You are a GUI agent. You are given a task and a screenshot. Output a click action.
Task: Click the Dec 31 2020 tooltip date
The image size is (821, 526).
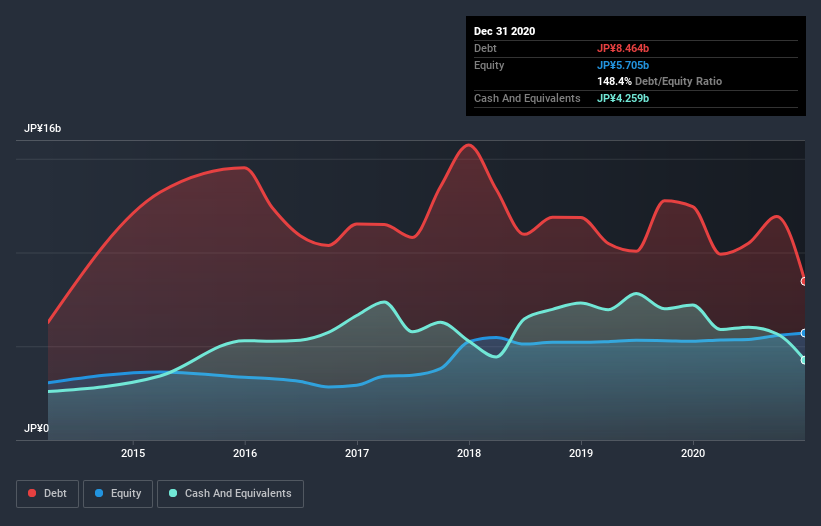click(x=504, y=31)
